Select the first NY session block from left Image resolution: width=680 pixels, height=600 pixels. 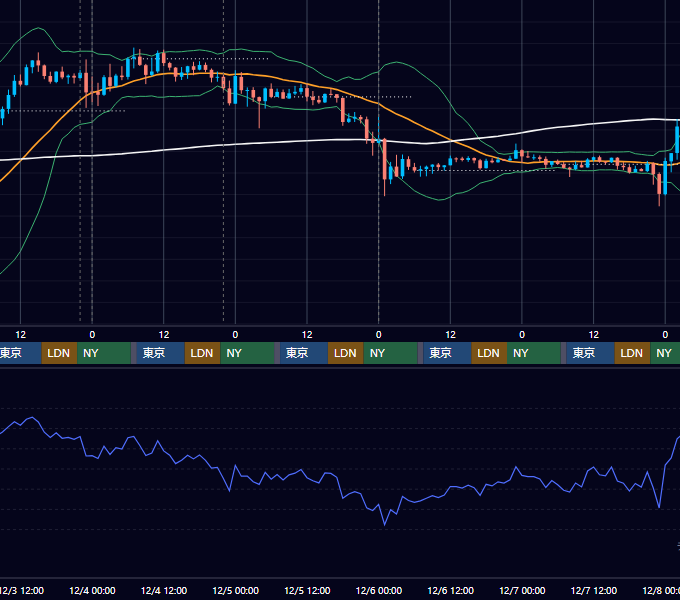pyautogui.click(x=104, y=353)
